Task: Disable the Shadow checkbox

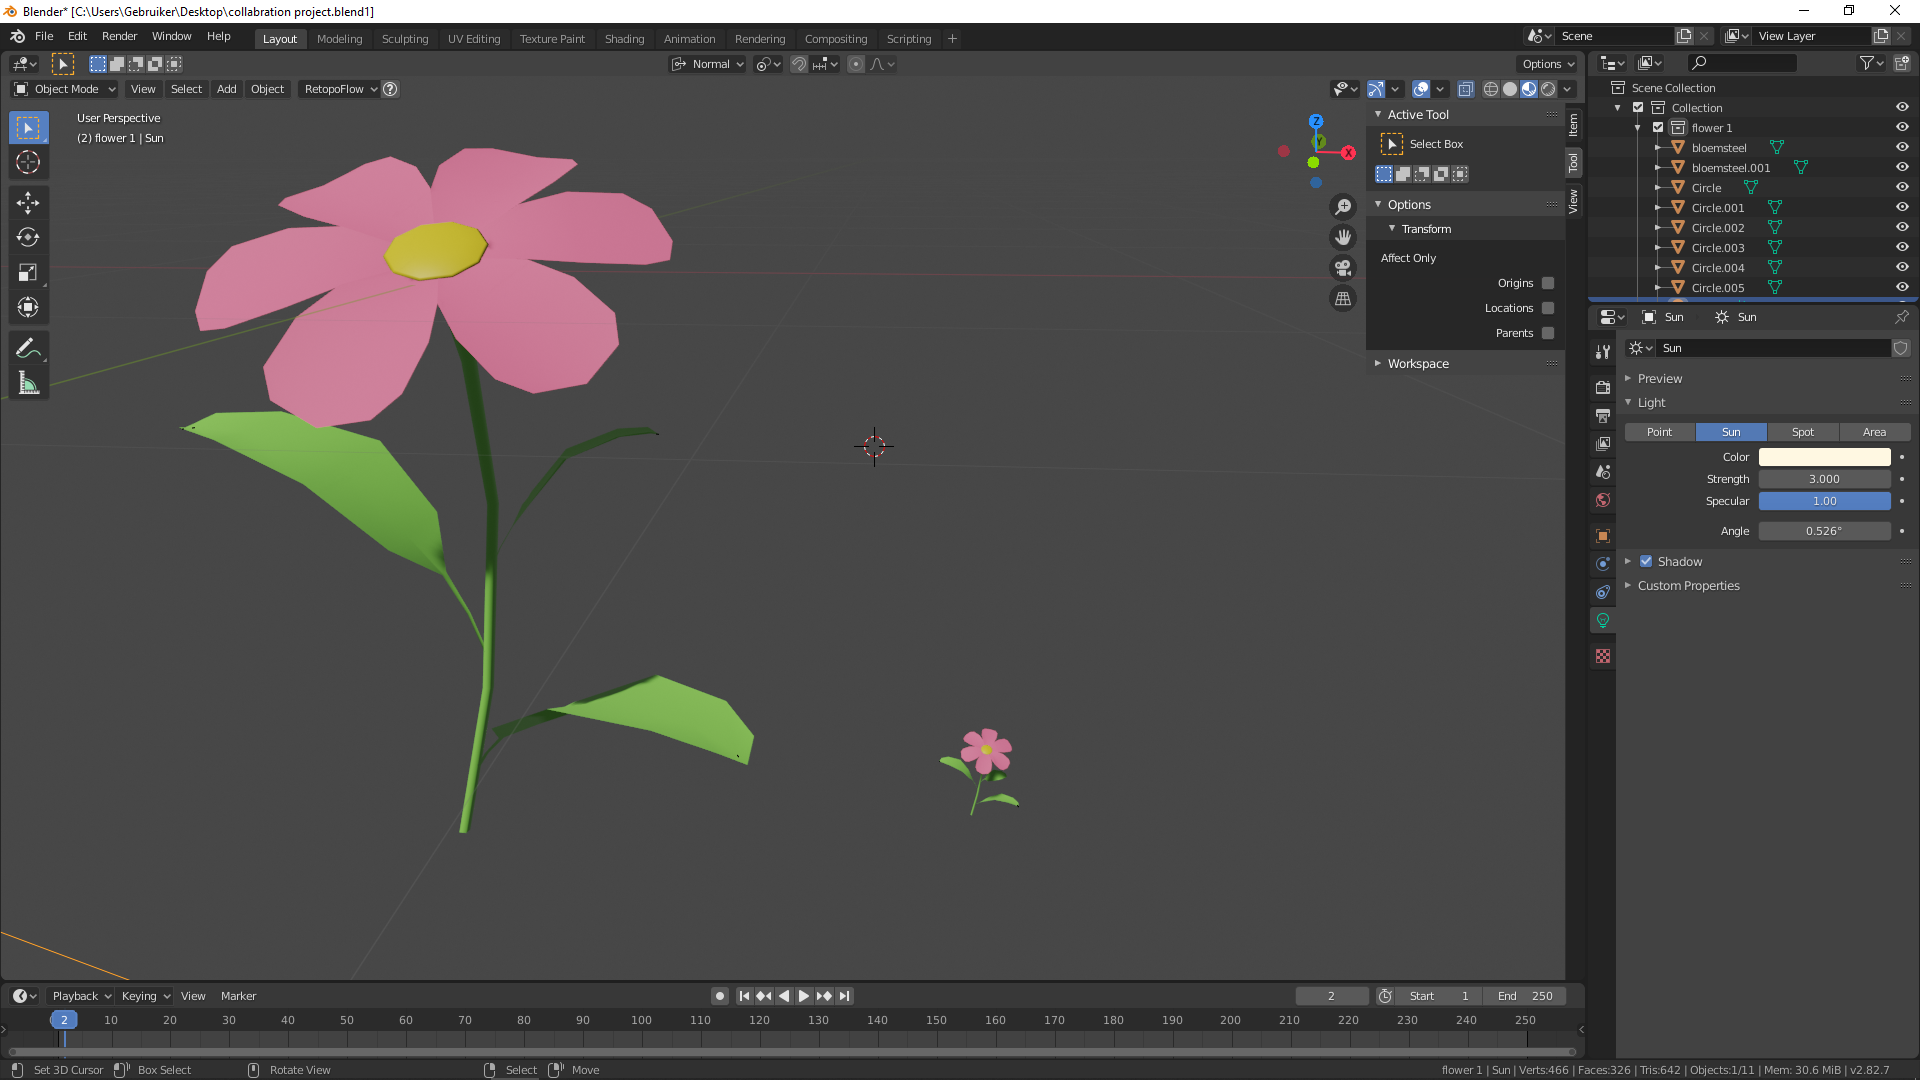Action: point(1646,562)
